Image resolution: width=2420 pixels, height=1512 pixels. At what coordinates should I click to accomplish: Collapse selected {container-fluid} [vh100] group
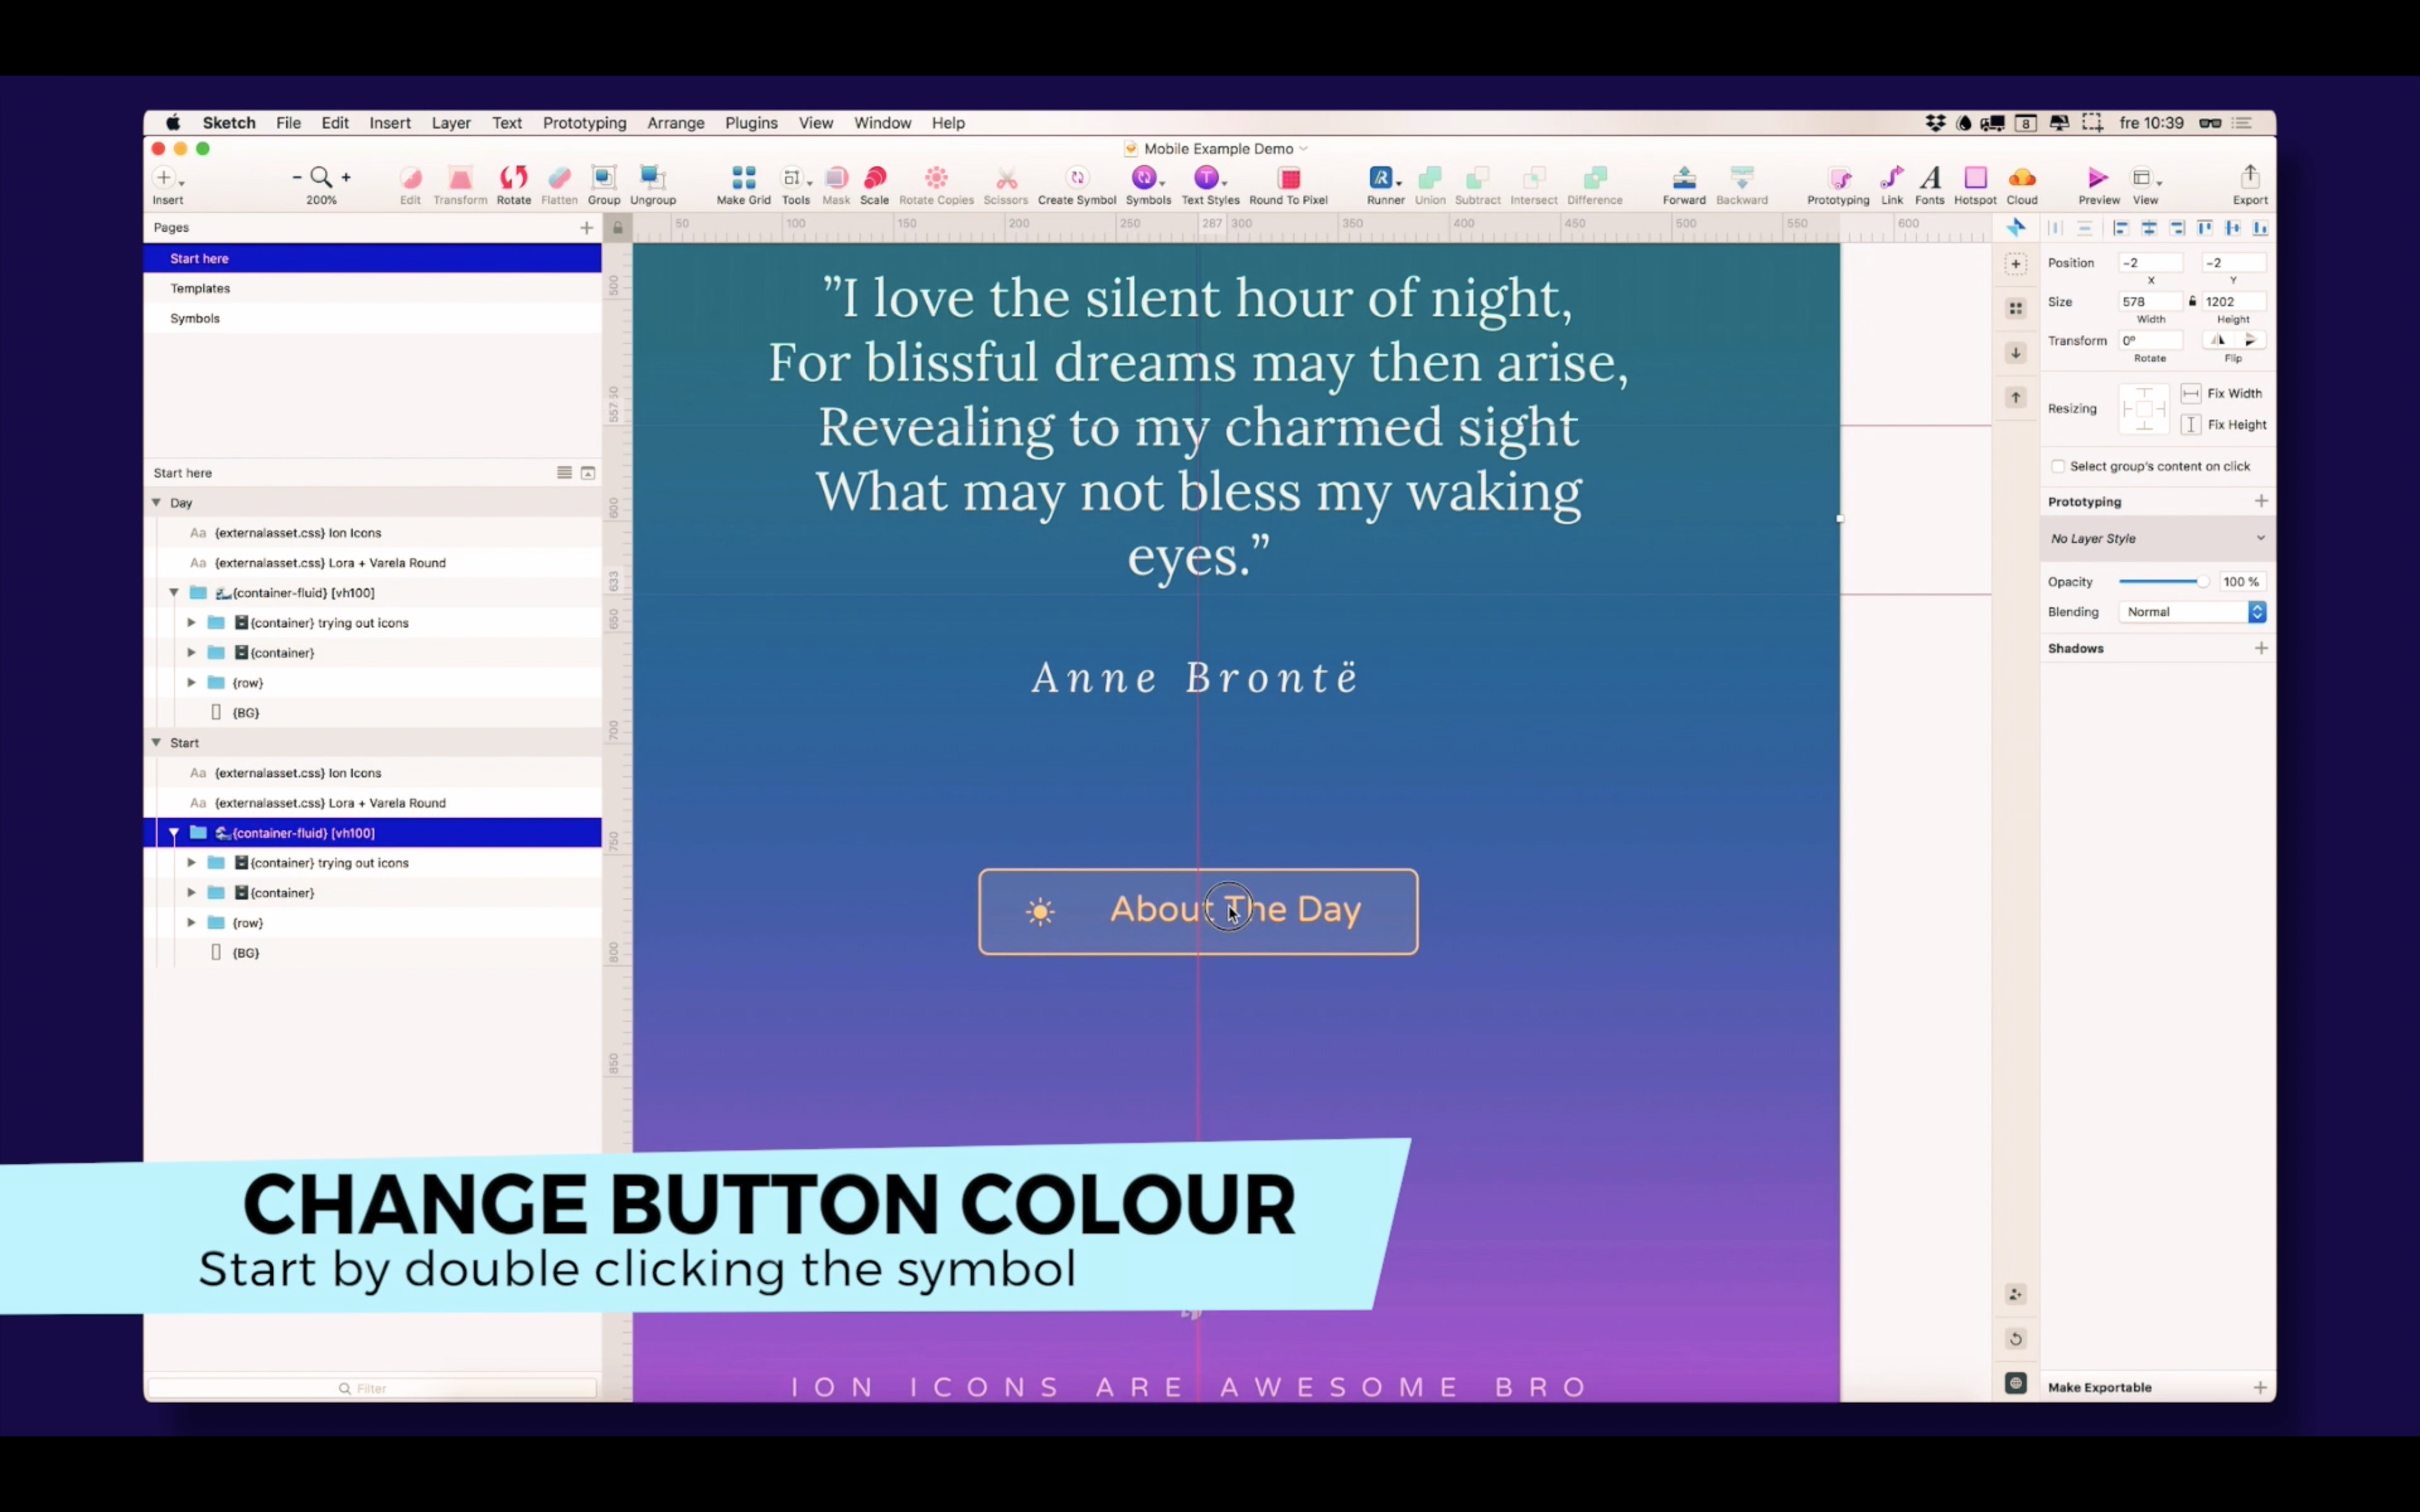pyautogui.click(x=174, y=832)
